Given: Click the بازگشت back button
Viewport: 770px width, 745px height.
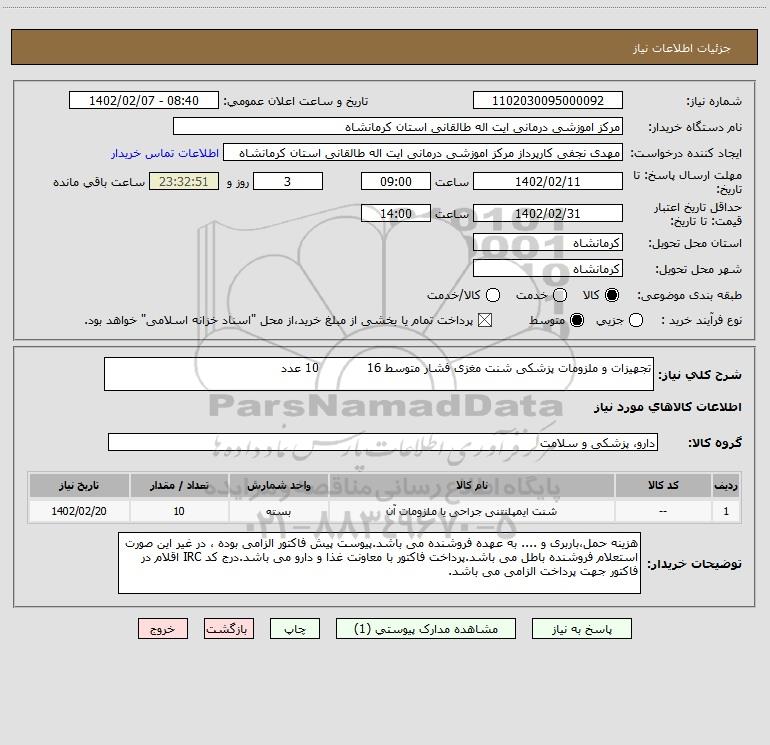Looking at the screenshot, I should coord(229,629).
